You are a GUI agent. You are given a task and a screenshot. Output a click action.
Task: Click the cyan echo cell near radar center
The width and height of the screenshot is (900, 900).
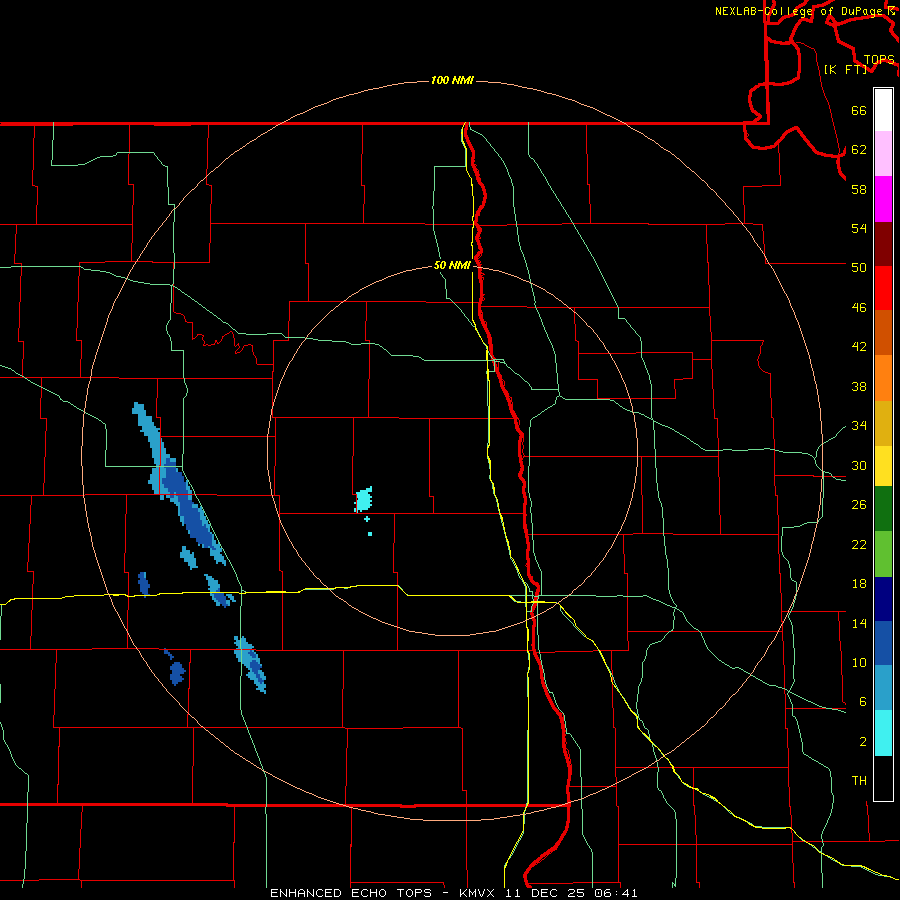coord(364,499)
